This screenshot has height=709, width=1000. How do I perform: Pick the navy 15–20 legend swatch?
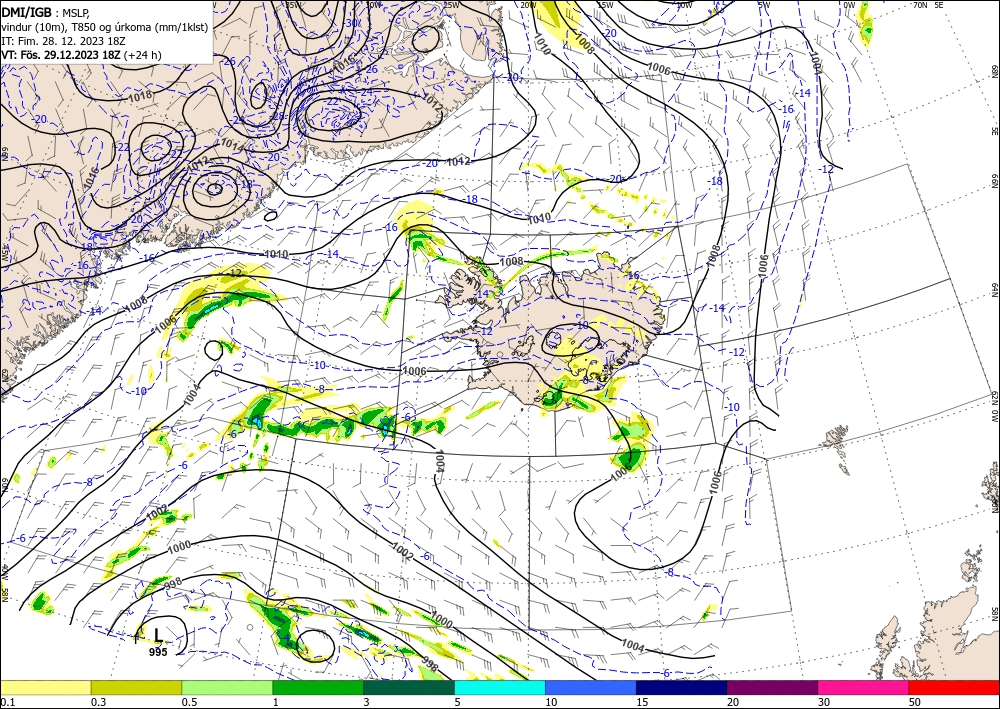[682, 687]
